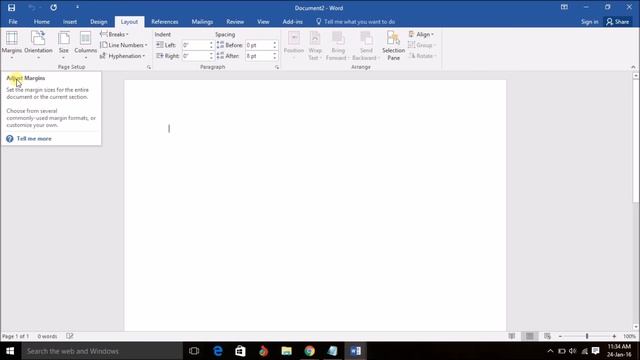Click the Indent Right input field
The width and height of the screenshot is (640, 360).
pos(195,56)
